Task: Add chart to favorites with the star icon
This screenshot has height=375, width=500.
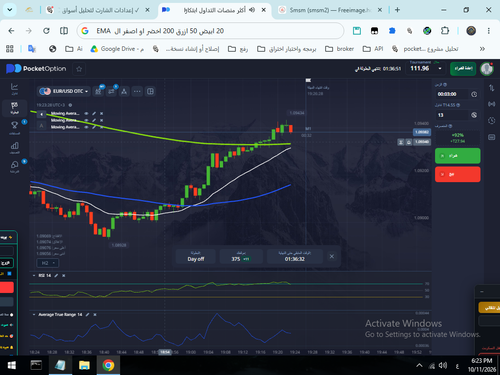Action: pos(79,69)
